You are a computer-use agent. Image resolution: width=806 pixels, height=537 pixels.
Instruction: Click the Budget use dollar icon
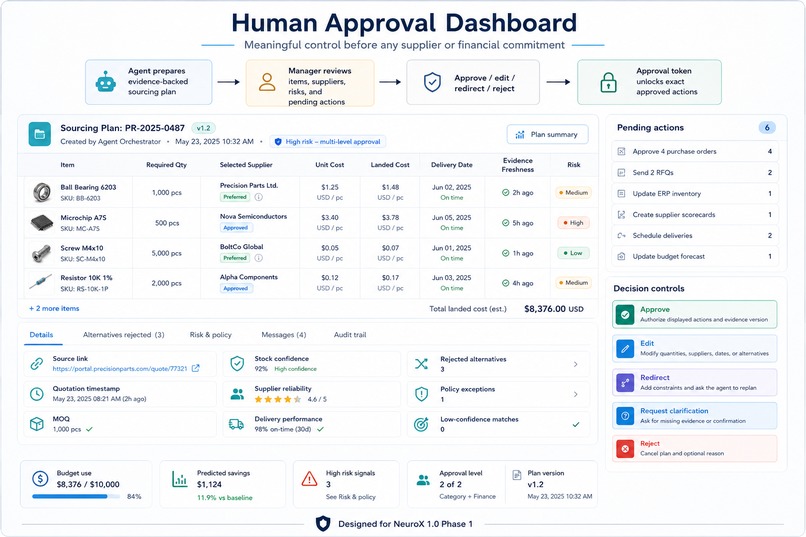pos(40,478)
